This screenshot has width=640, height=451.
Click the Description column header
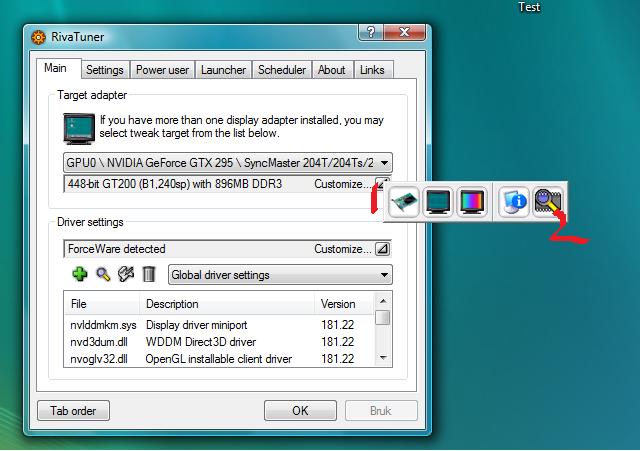coord(227,304)
